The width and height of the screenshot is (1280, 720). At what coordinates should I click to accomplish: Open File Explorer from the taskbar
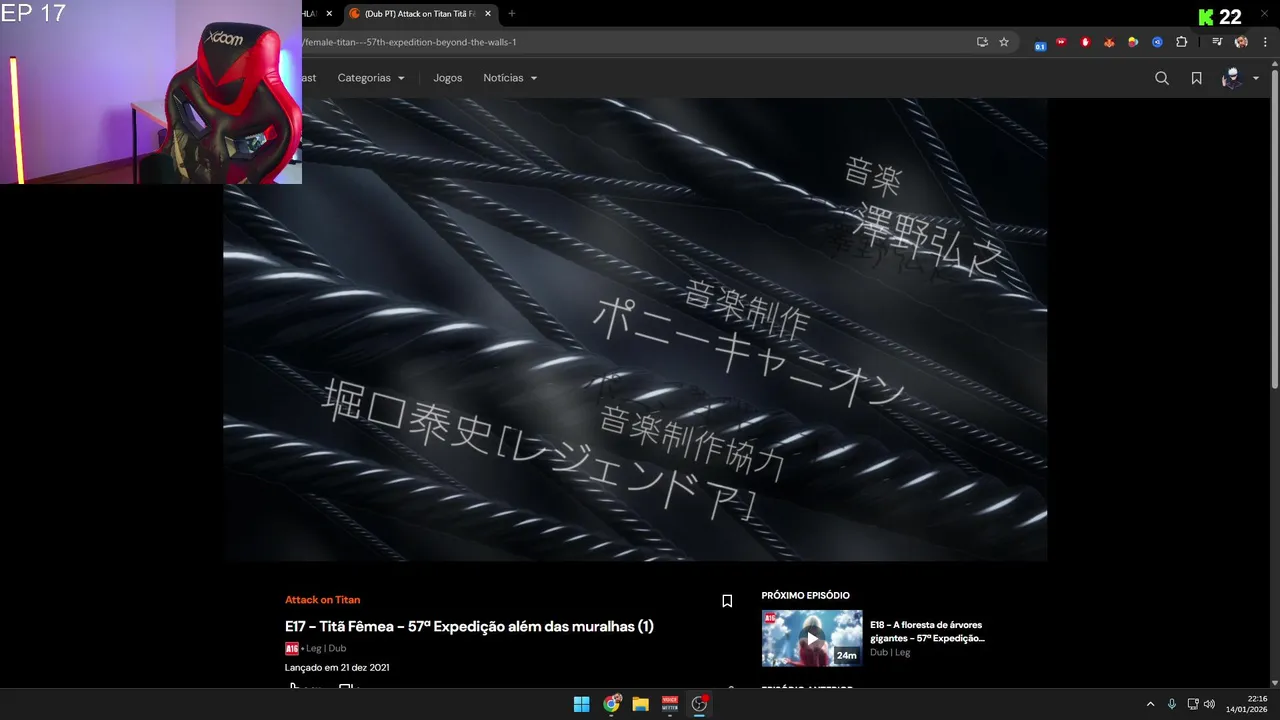(640, 704)
